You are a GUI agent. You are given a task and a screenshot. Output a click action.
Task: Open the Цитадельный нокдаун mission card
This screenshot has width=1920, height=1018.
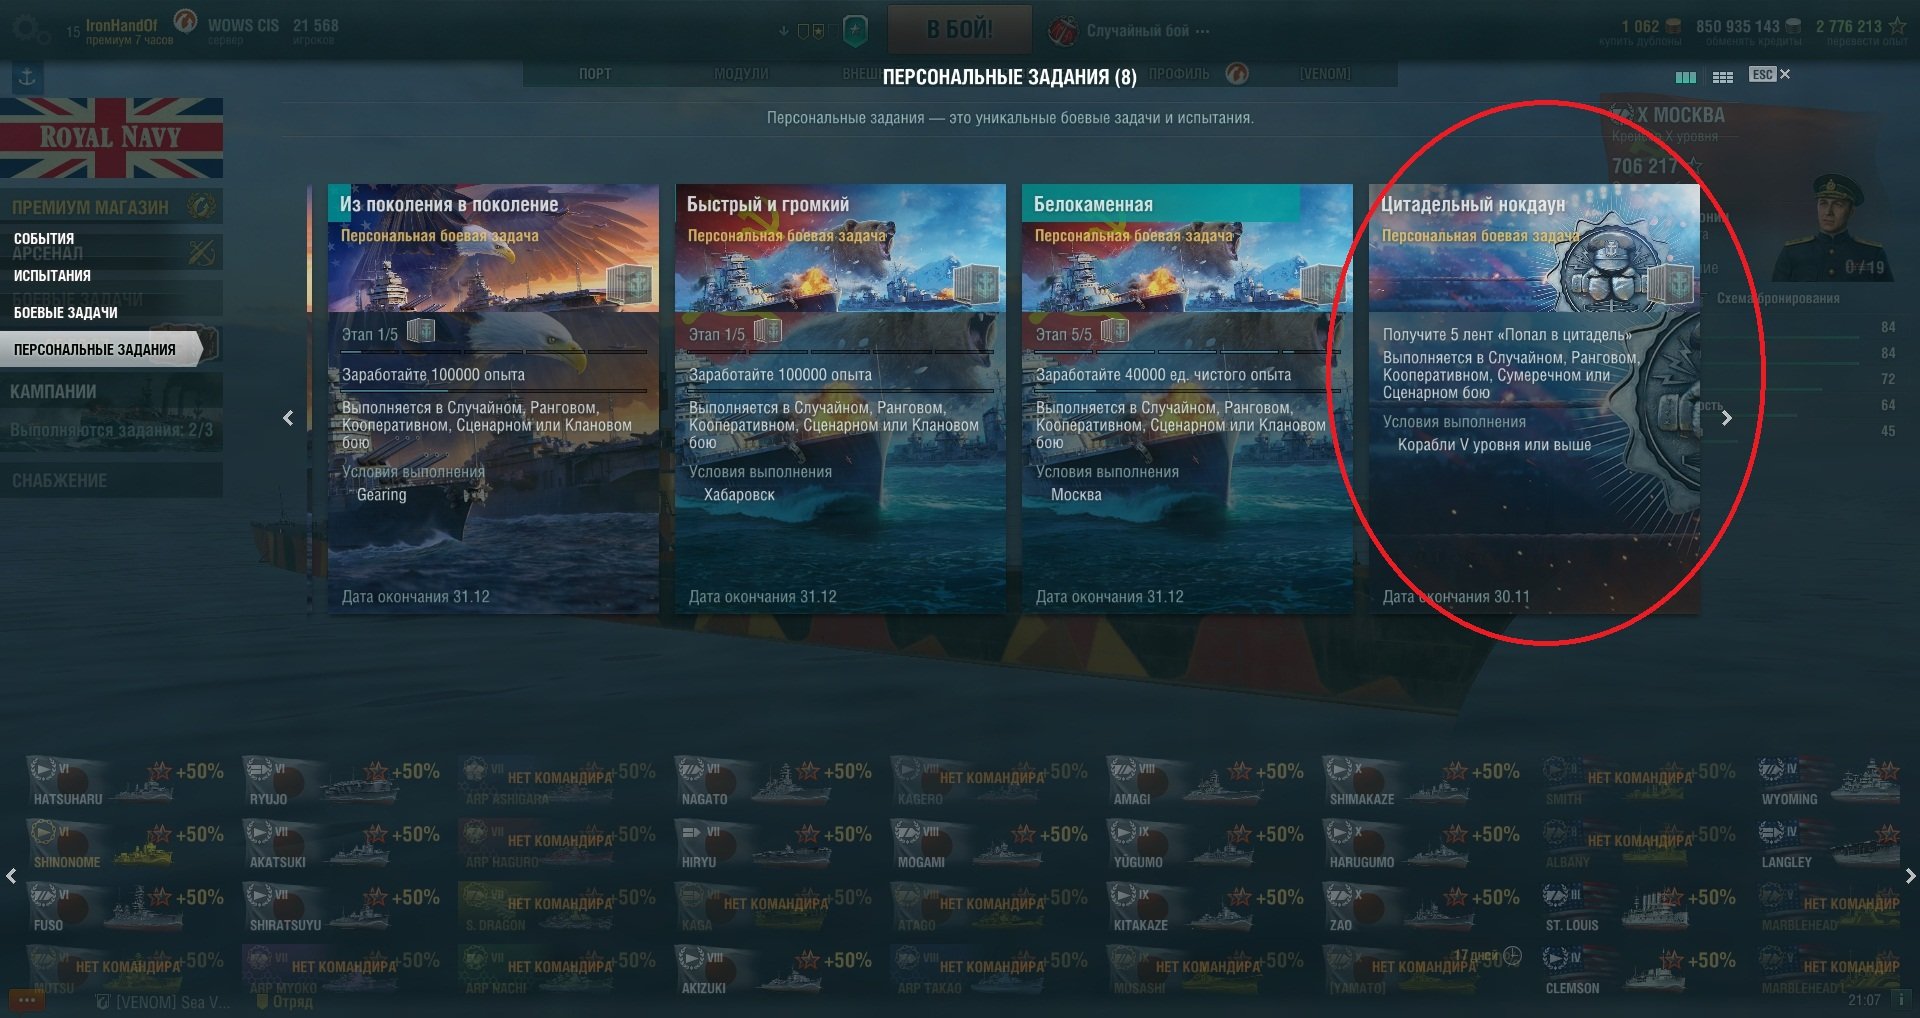(x=1534, y=398)
